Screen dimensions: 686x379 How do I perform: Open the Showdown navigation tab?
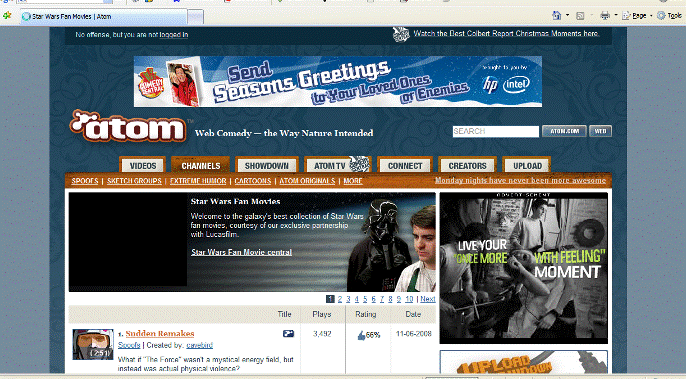[x=266, y=166]
